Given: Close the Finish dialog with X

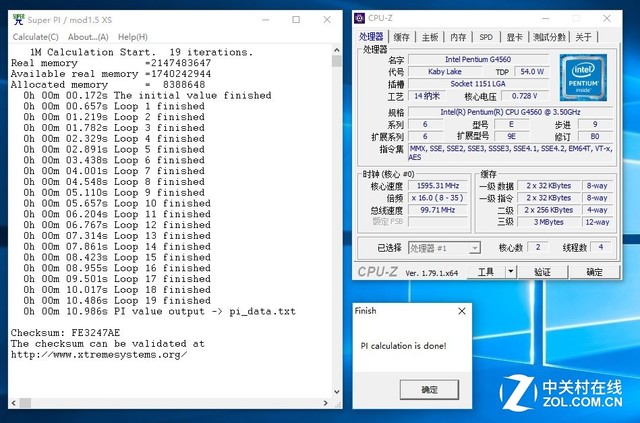Looking at the screenshot, I should click(x=462, y=311).
